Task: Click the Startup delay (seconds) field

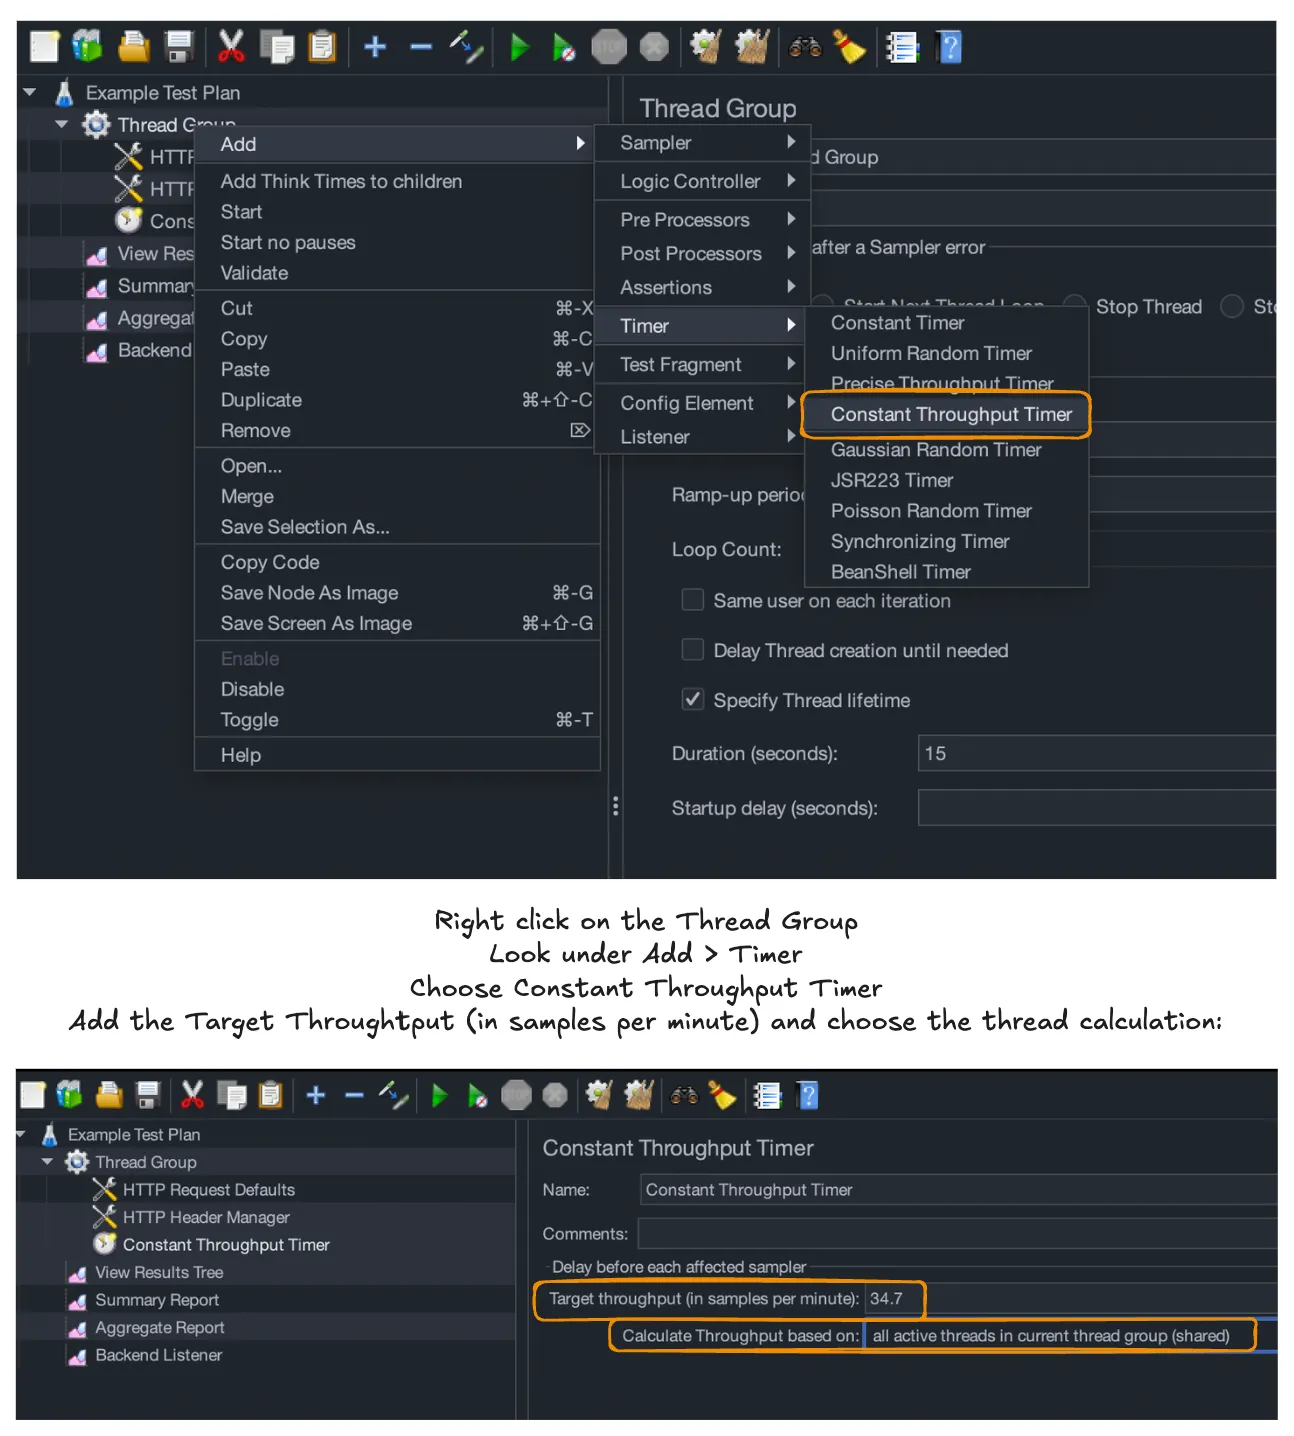Action: tap(1097, 808)
